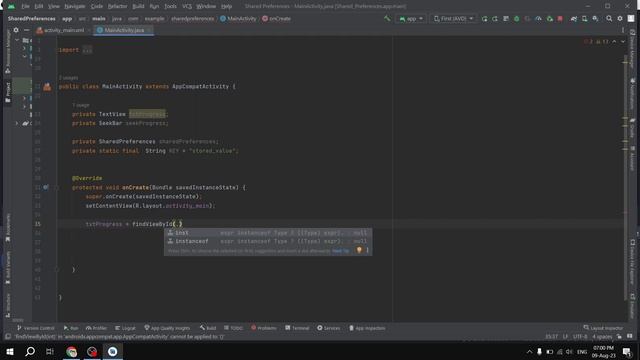640x360 pixels.
Task: Open the Layout Inspector tool window
Action: [x=603, y=328]
